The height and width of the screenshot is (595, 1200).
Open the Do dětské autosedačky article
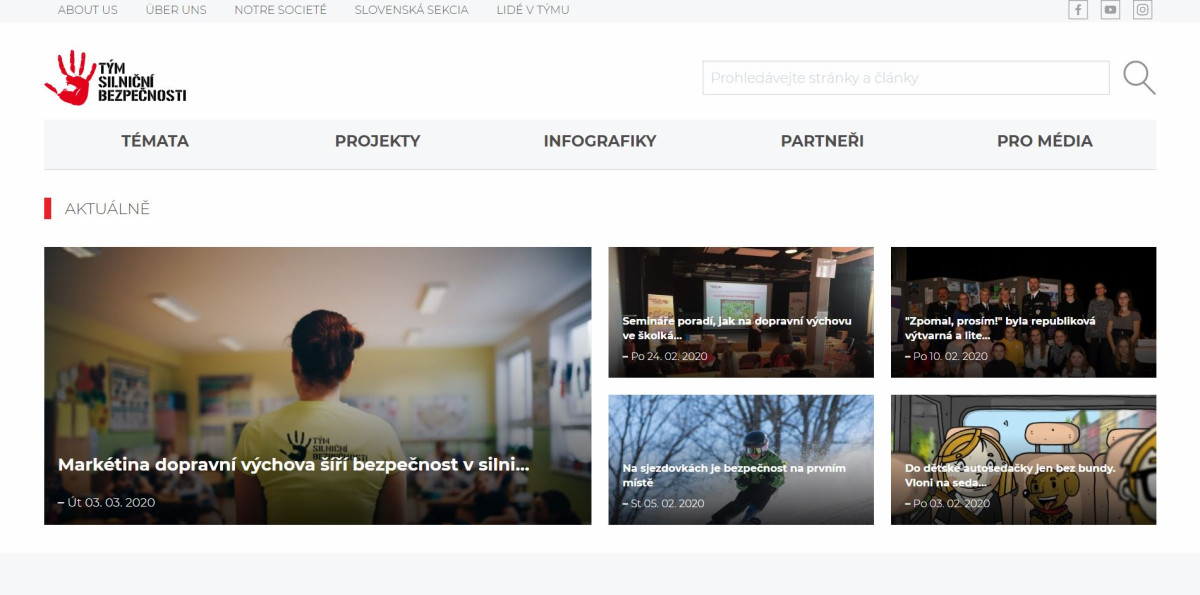(1023, 460)
